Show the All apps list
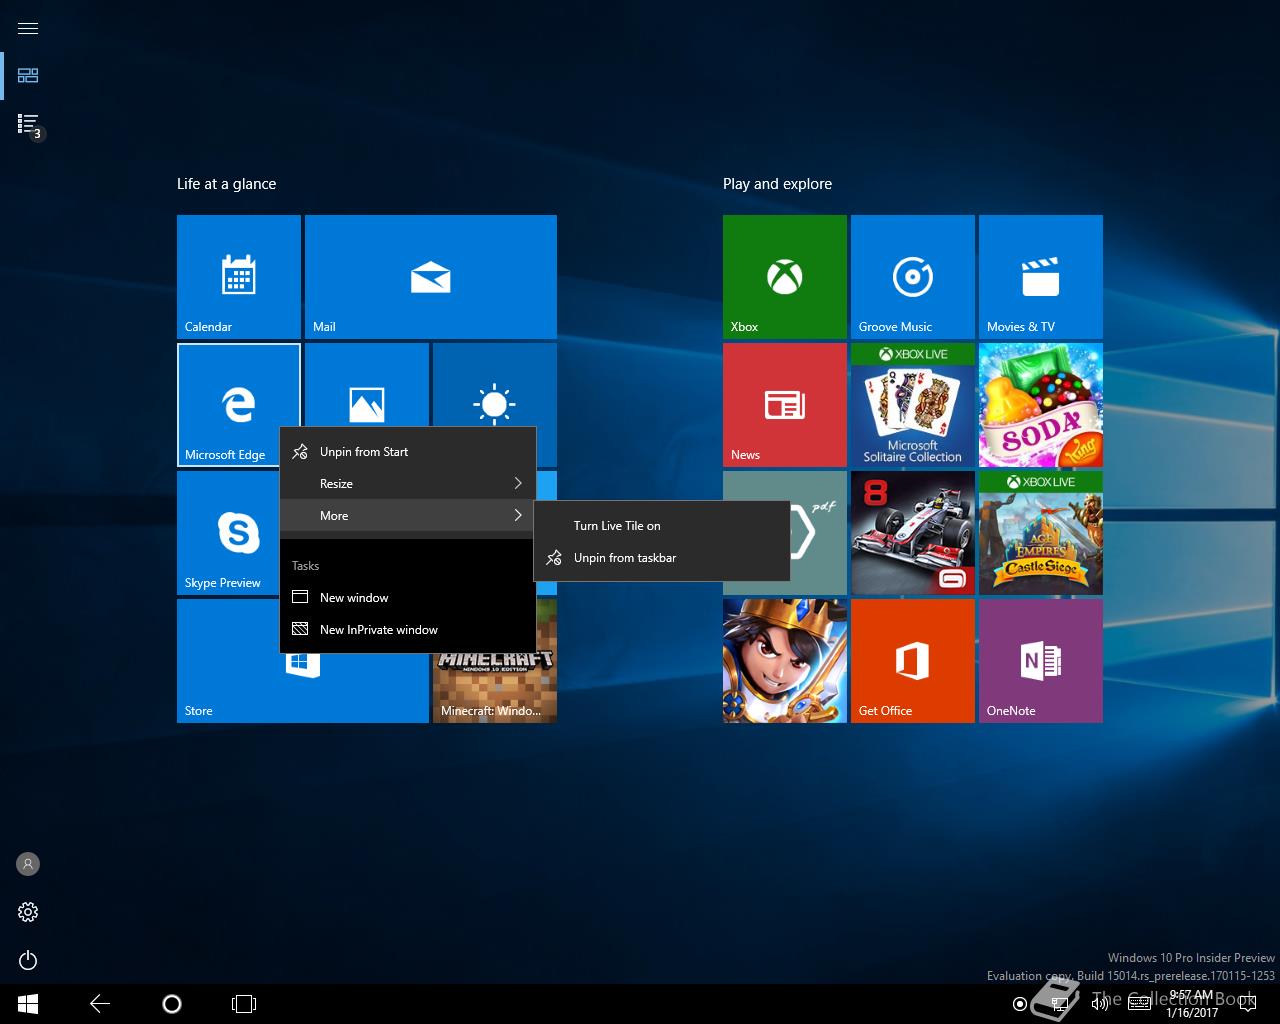This screenshot has height=1024, width=1280. pyautogui.click(x=28, y=124)
